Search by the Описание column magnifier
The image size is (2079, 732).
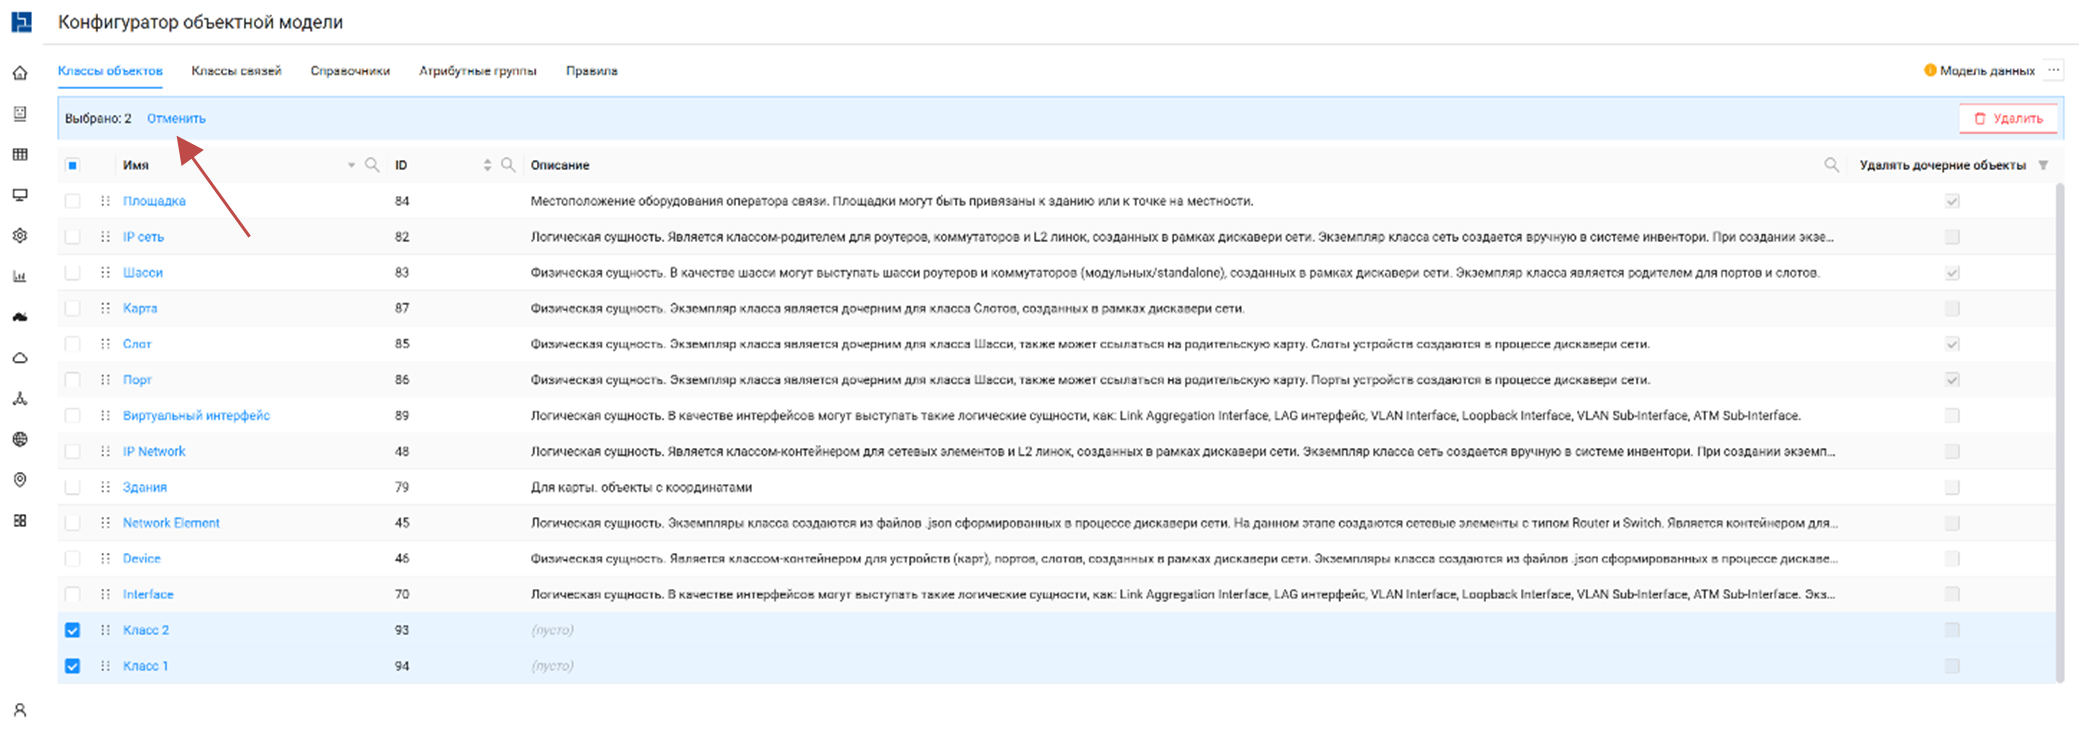[1831, 165]
